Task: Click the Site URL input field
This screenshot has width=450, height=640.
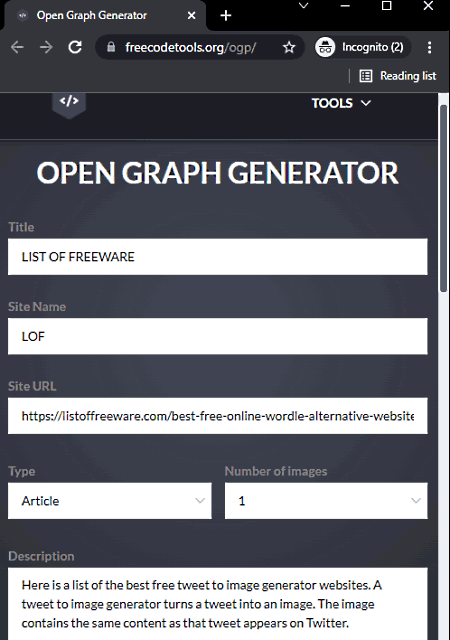Action: [x=218, y=416]
